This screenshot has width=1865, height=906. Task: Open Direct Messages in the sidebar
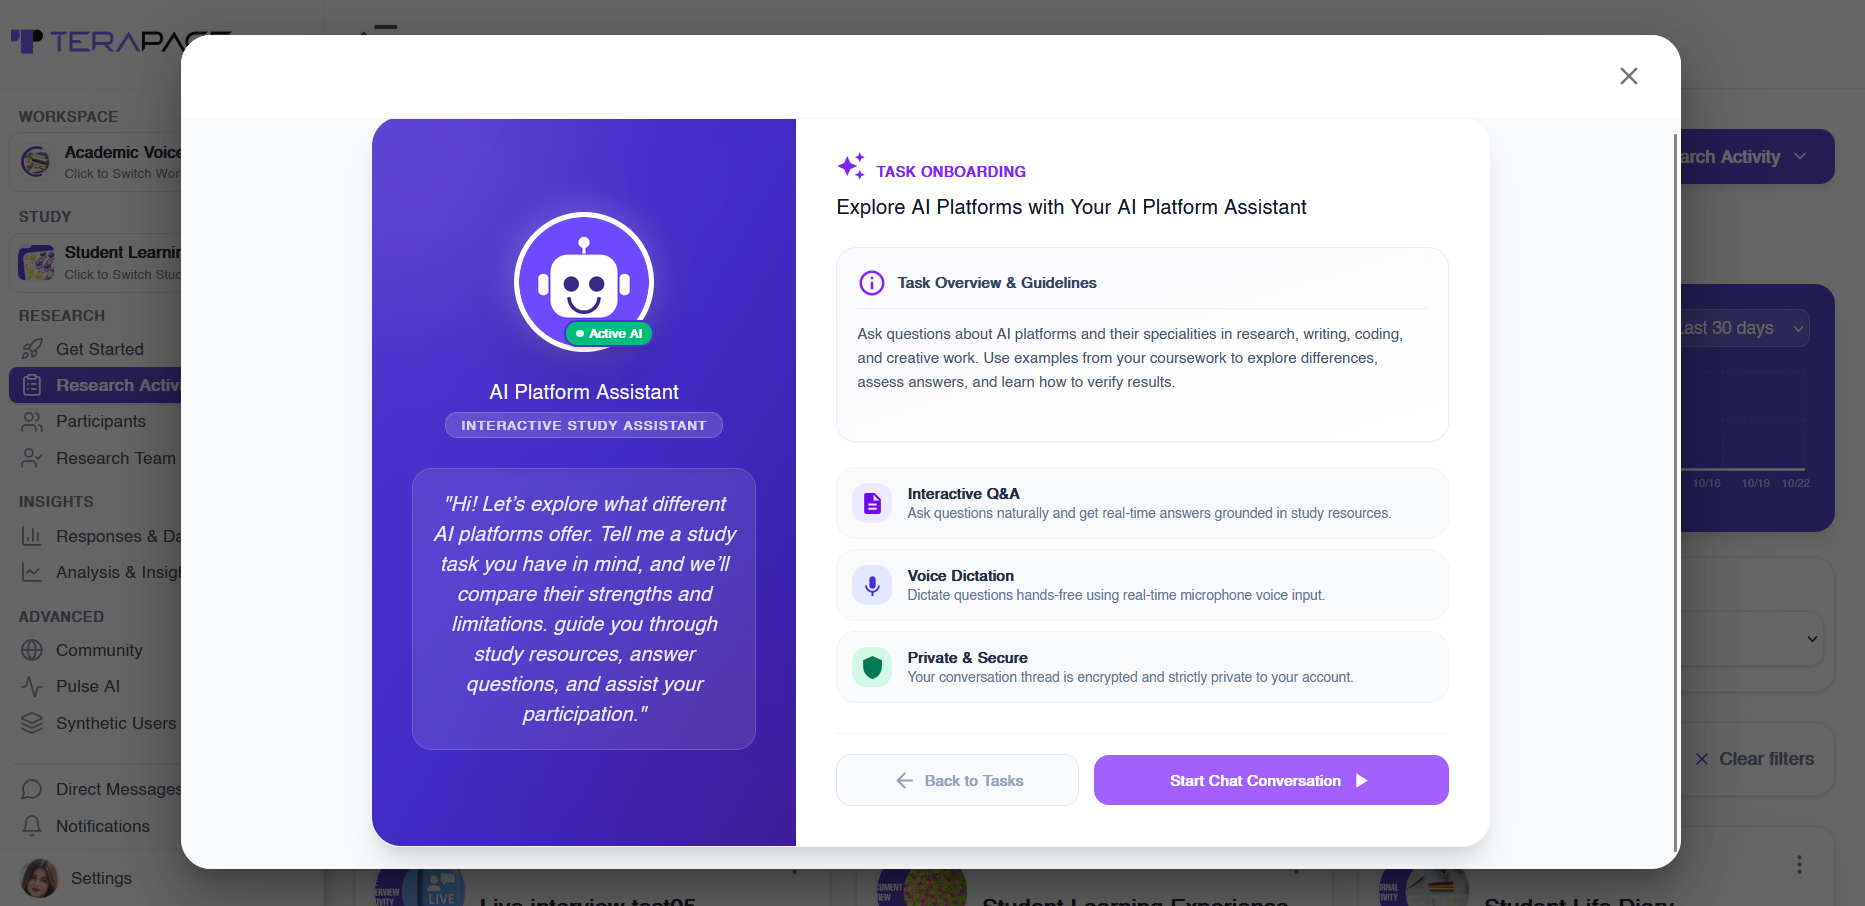[118, 789]
